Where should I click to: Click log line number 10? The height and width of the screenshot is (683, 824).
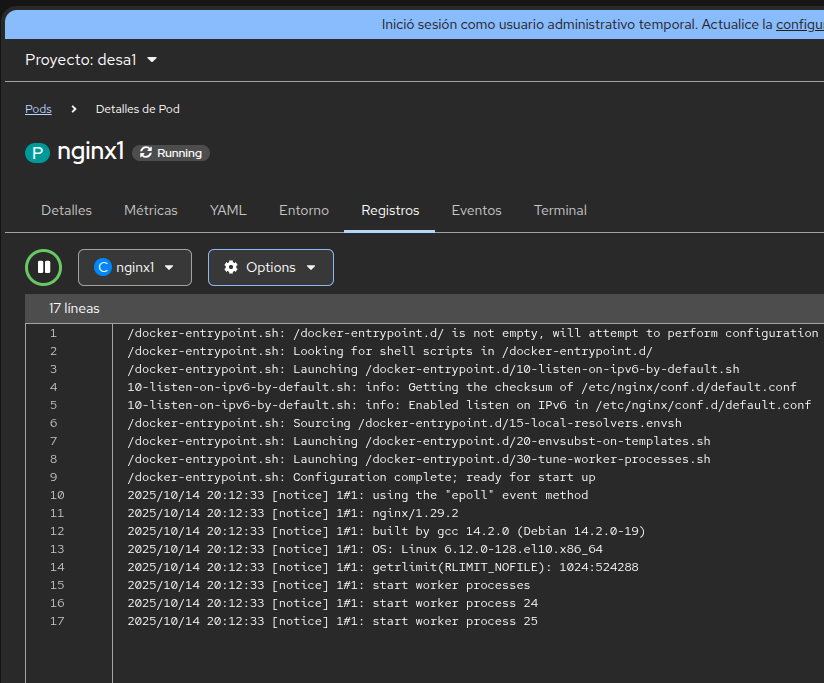click(56, 495)
